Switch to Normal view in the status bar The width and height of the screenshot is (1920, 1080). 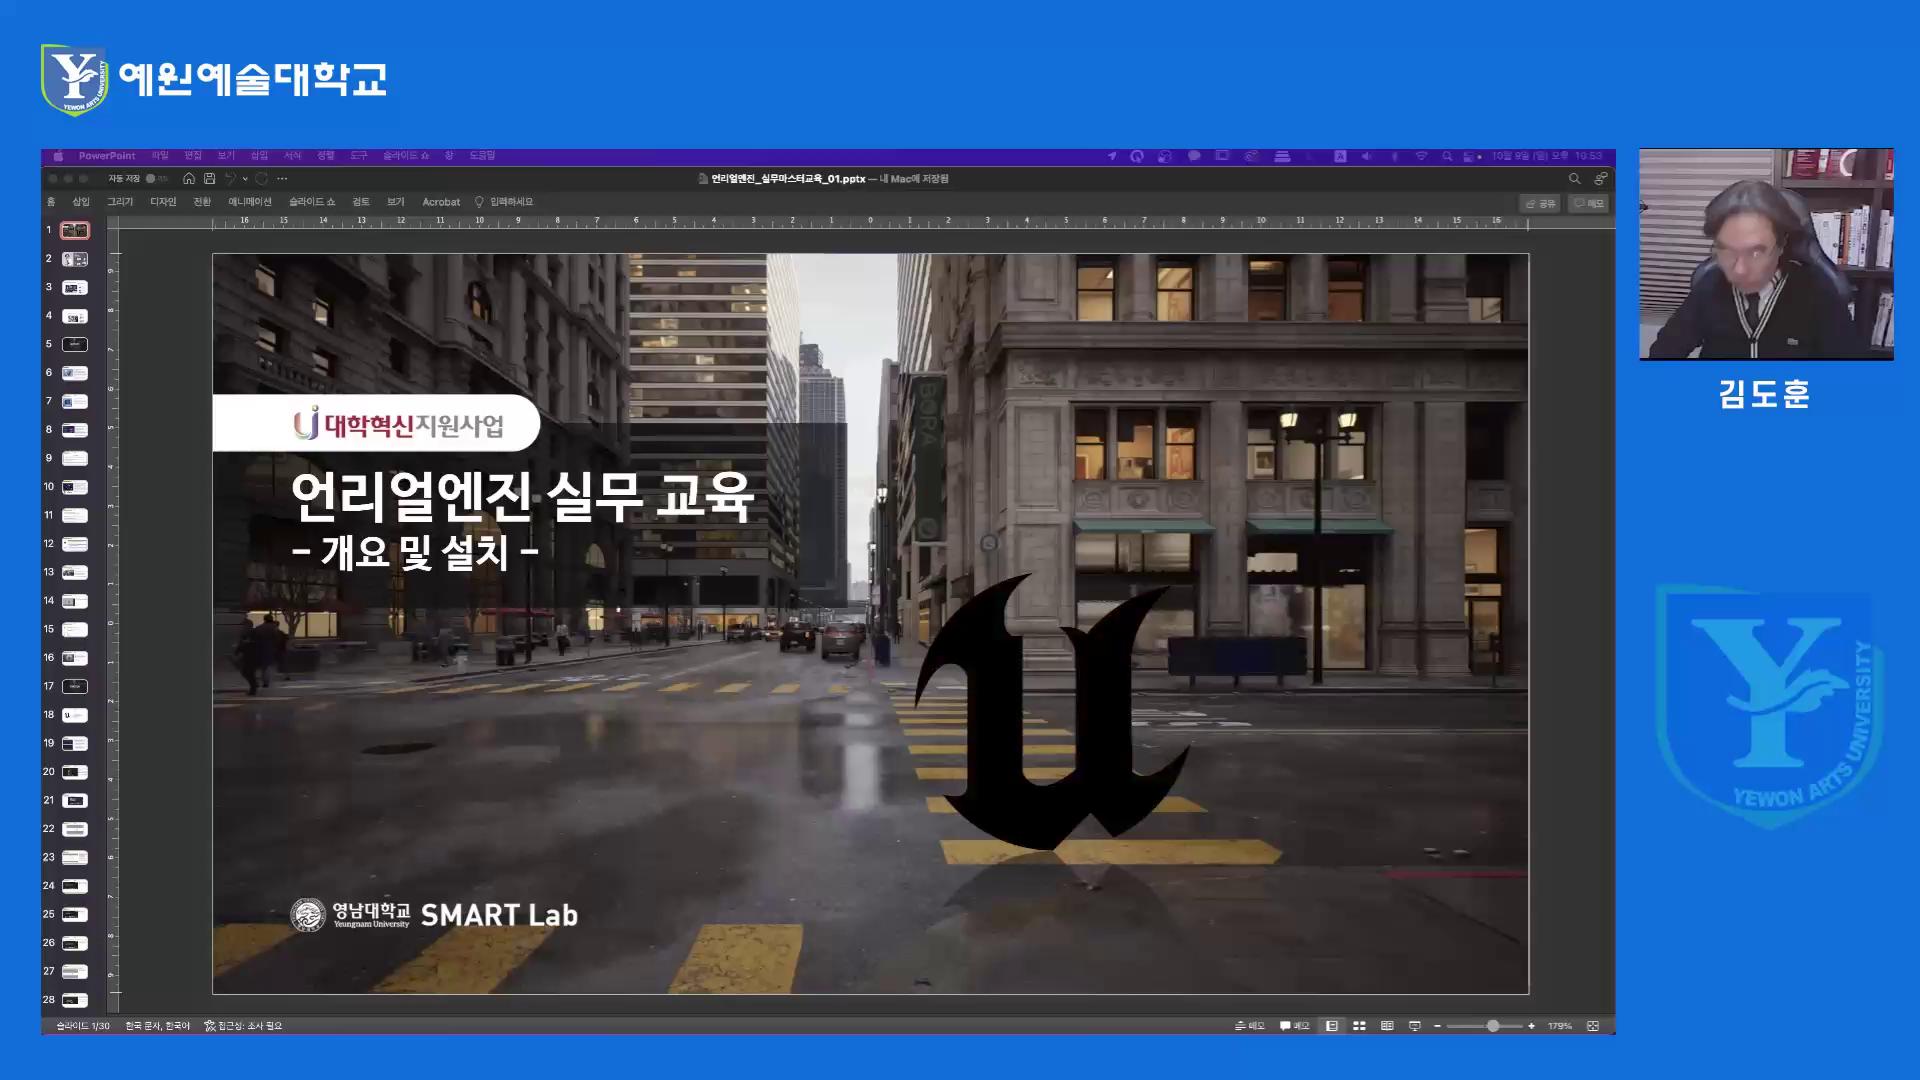[x=1331, y=1025]
